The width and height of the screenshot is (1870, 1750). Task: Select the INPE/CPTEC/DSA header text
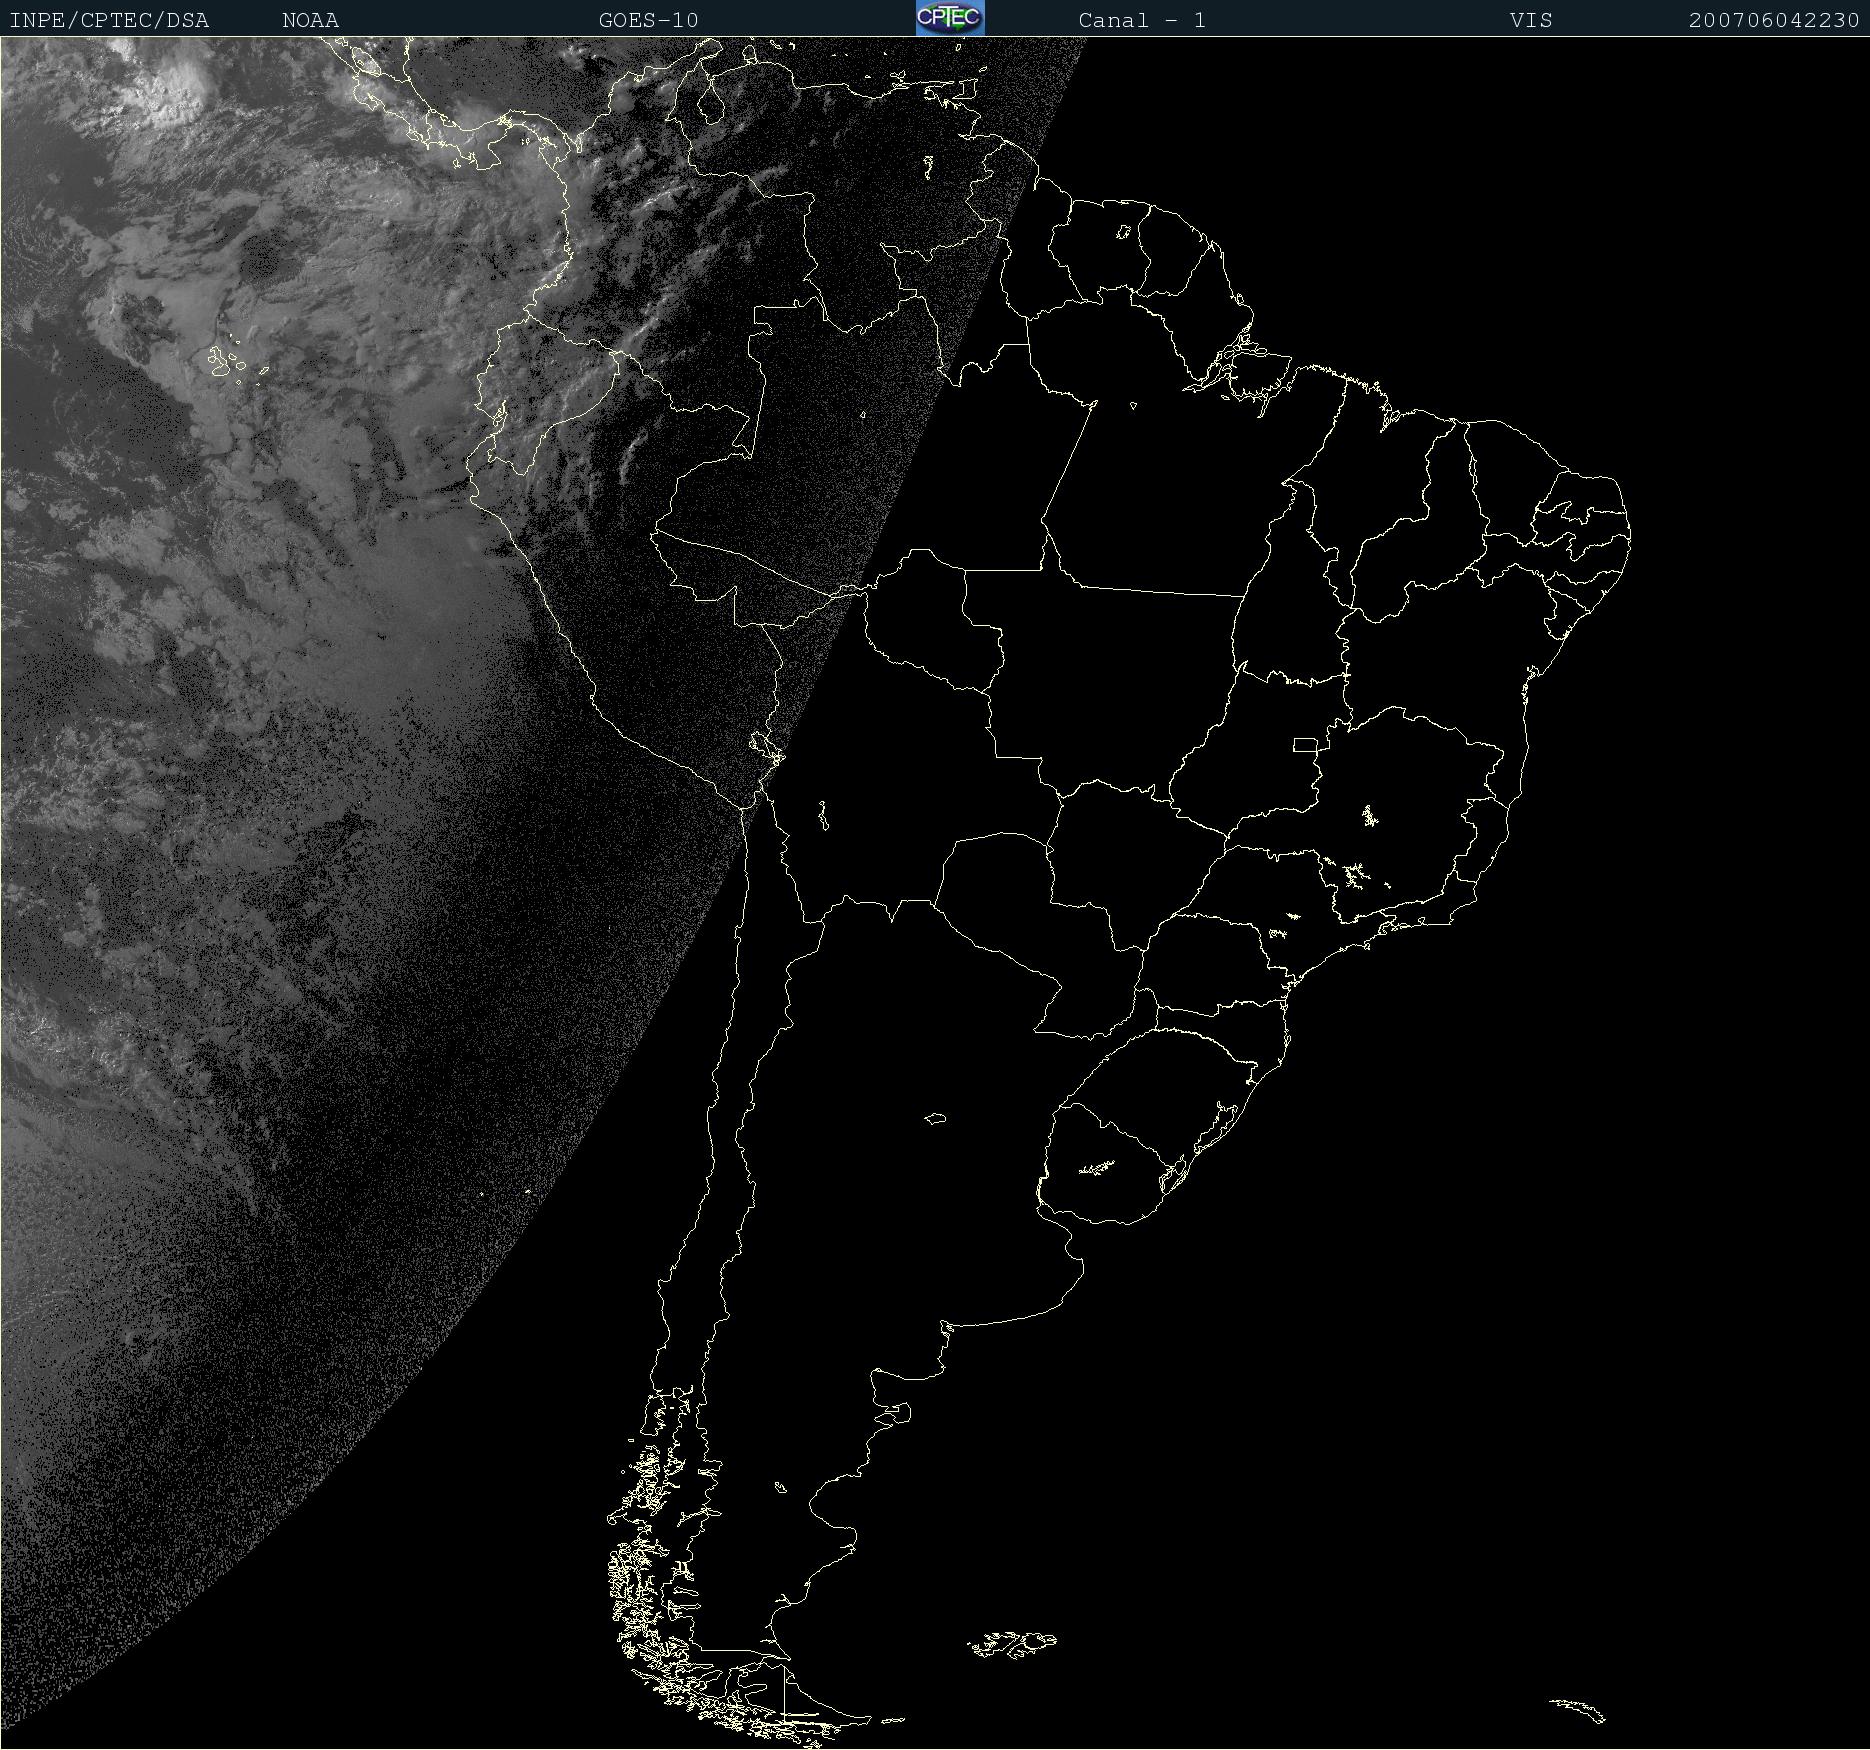point(109,20)
